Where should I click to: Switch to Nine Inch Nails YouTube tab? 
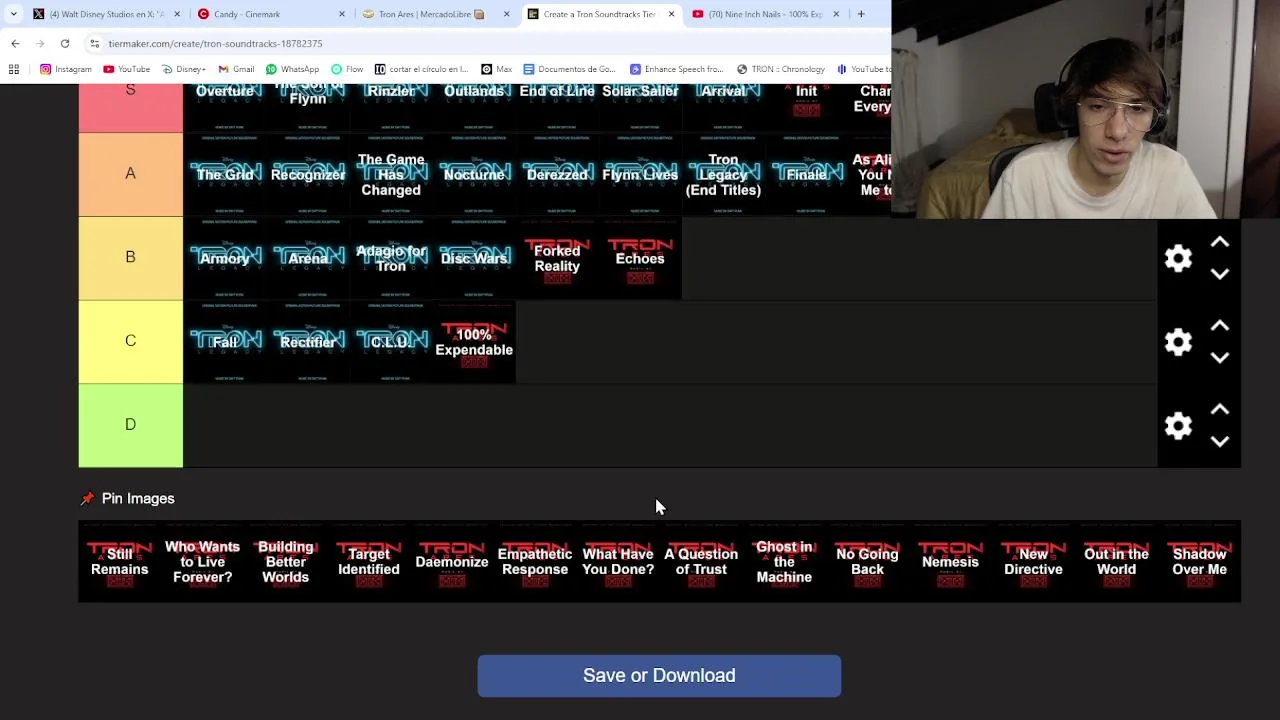(x=766, y=14)
